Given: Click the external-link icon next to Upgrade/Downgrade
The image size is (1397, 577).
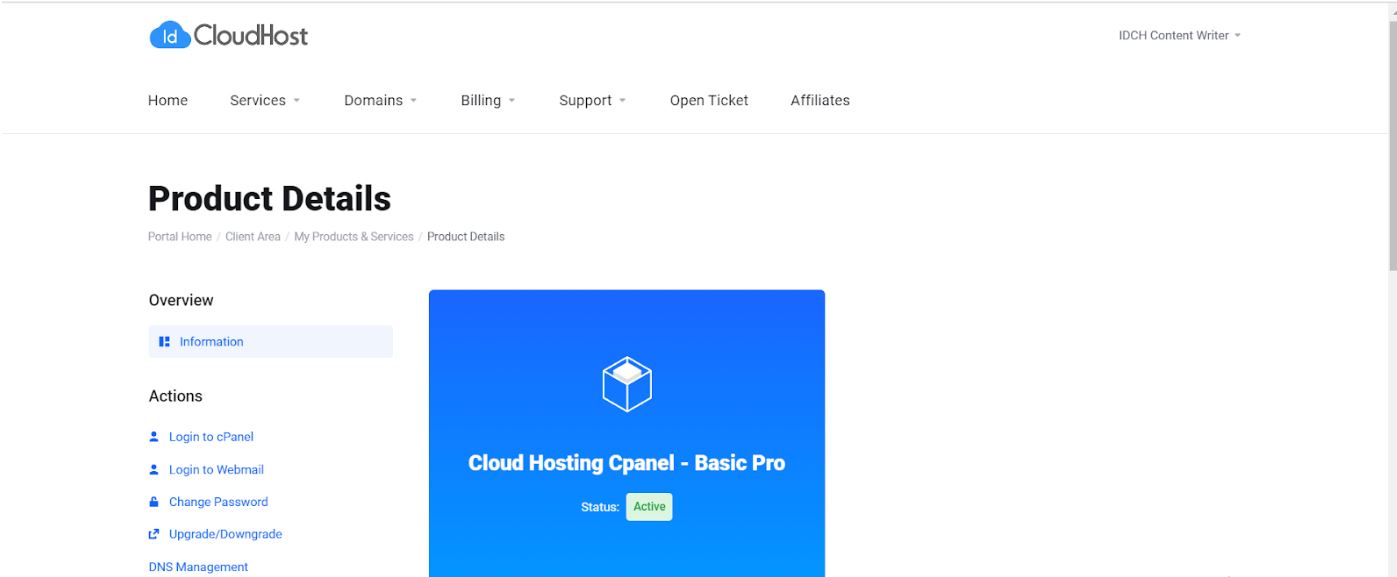Looking at the screenshot, I should click(x=153, y=533).
